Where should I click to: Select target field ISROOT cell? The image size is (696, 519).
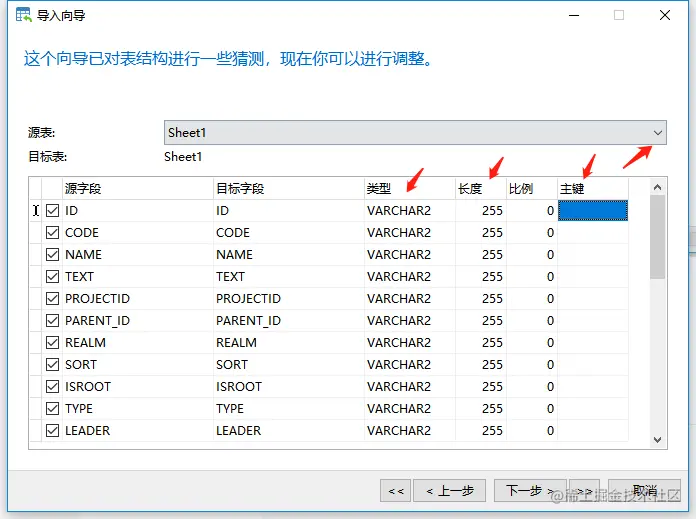coord(289,386)
